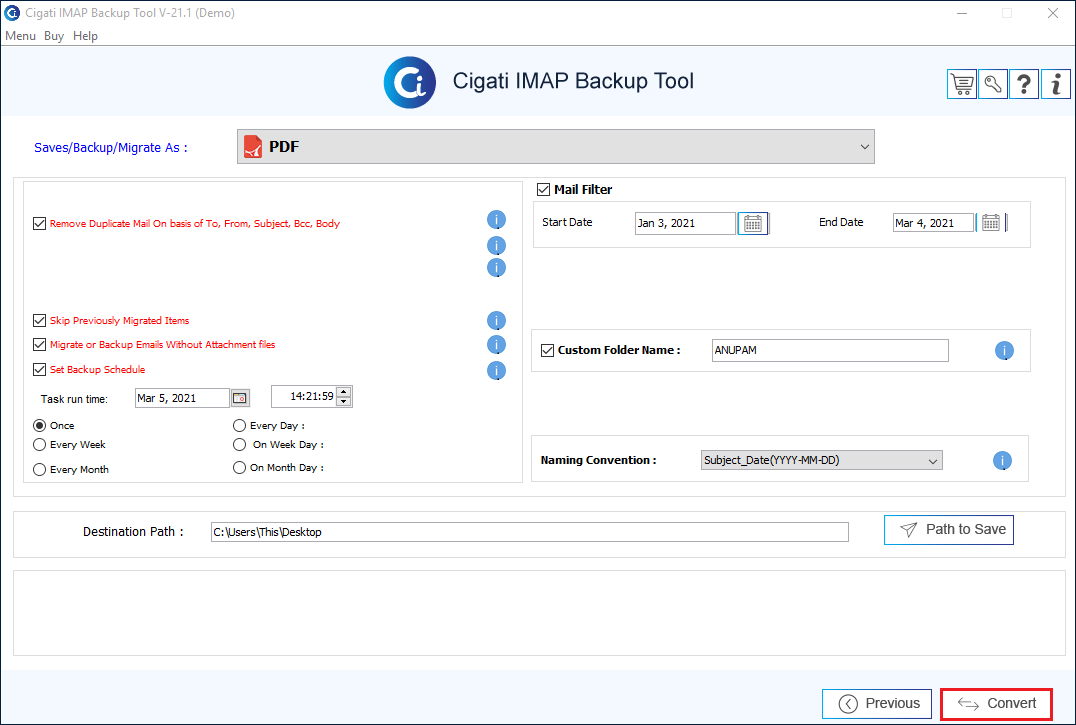Open the Help menu
The height and width of the screenshot is (725, 1076).
pos(85,36)
